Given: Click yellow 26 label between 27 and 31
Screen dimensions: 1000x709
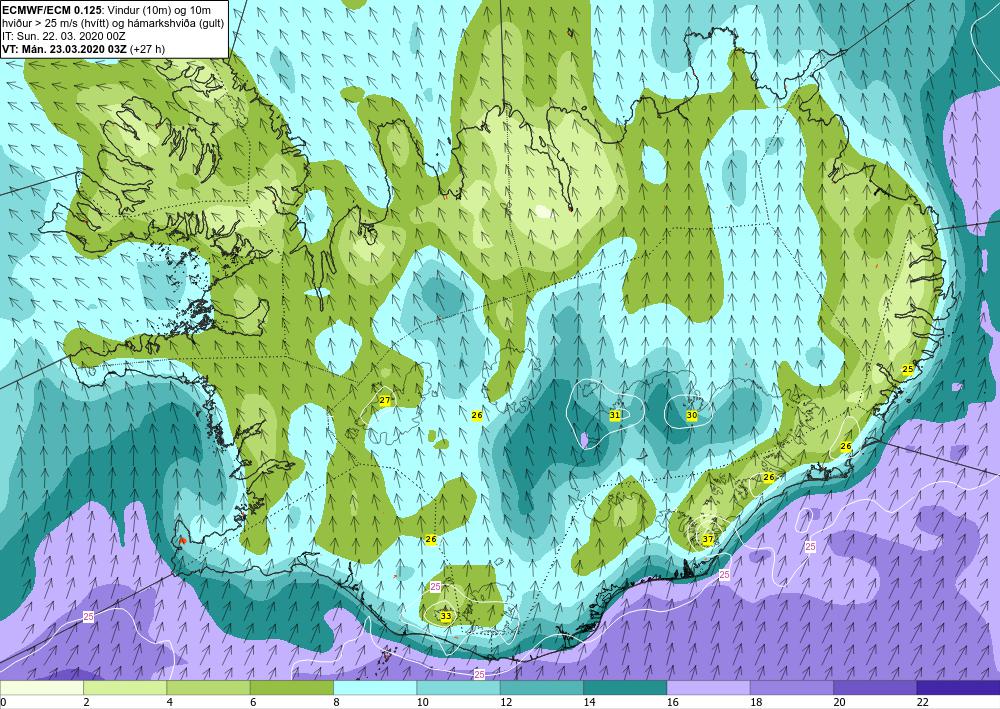Looking at the screenshot, I should (x=476, y=415).
